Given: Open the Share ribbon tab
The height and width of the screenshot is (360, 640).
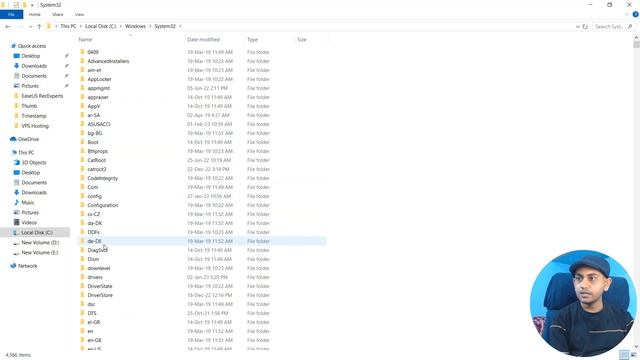Looking at the screenshot, I should [58, 14].
